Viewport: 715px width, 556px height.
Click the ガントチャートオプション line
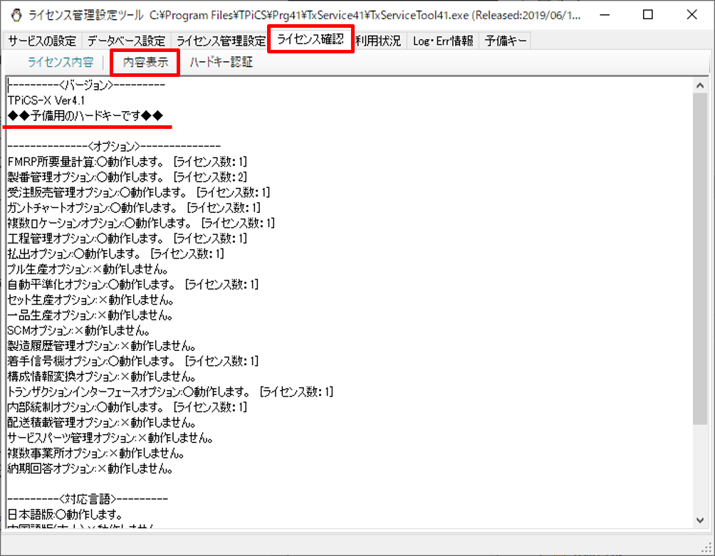pos(134,208)
